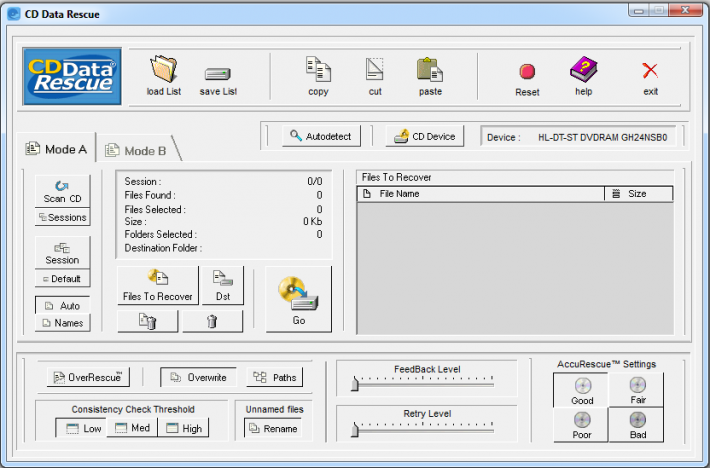Switch to the Mode B tab
Image resolution: width=710 pixels, height=468 pixels.
[136, 150]
